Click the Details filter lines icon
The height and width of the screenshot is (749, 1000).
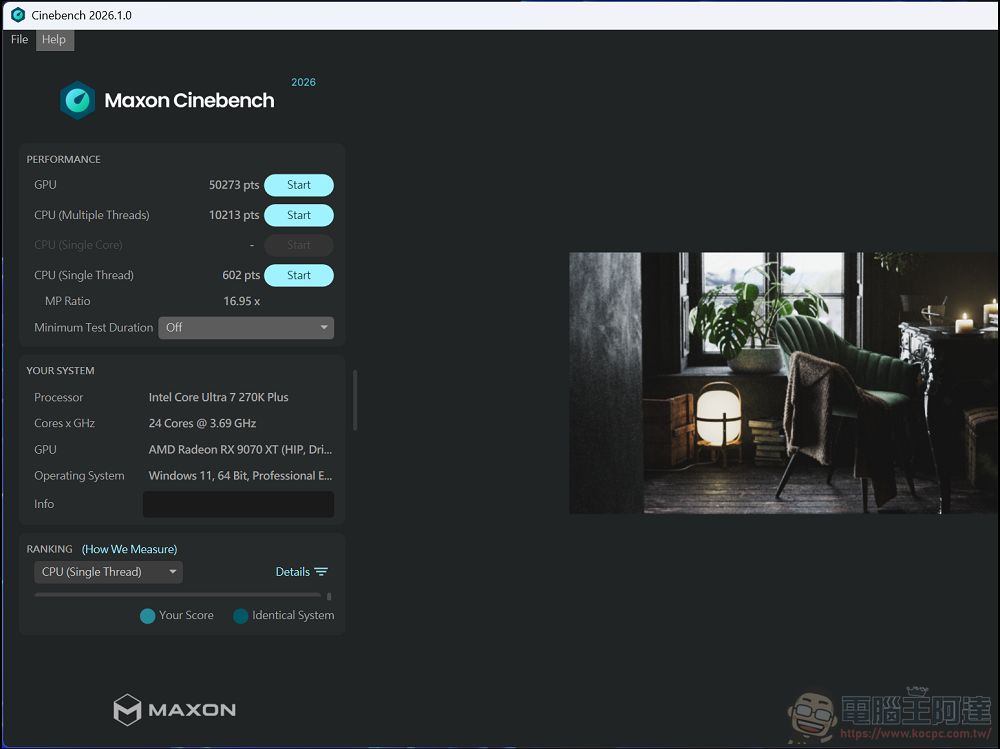tap(321, 572)
